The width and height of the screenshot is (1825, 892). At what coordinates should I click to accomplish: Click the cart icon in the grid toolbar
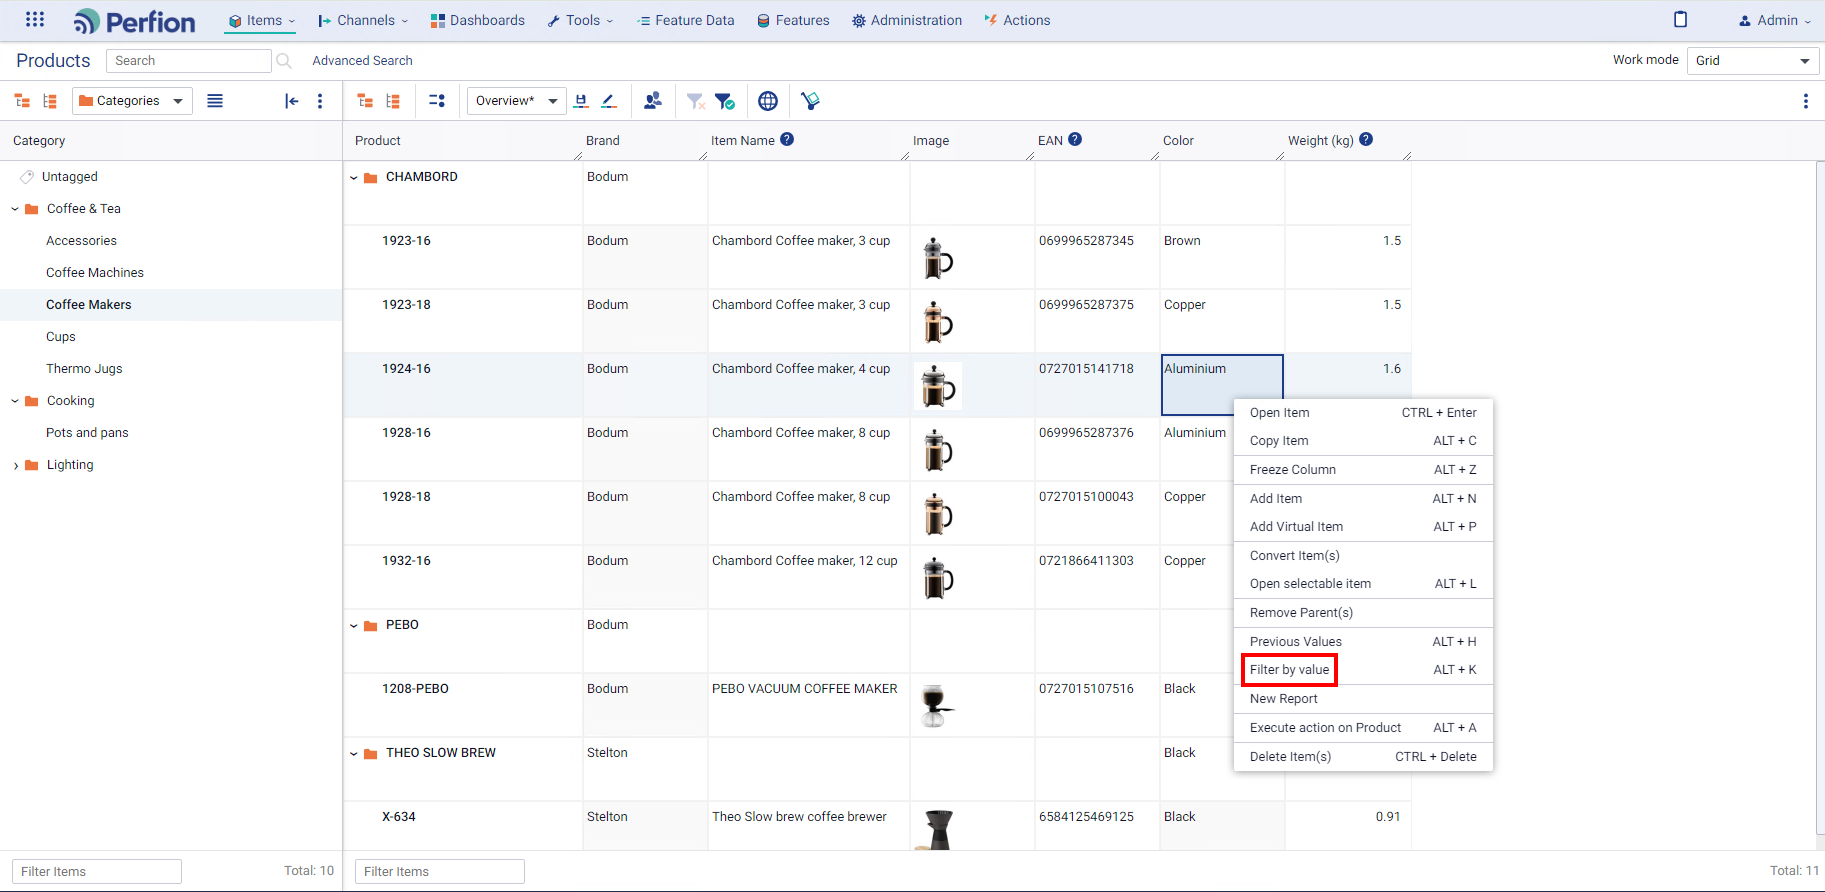(x=811, y=101)
